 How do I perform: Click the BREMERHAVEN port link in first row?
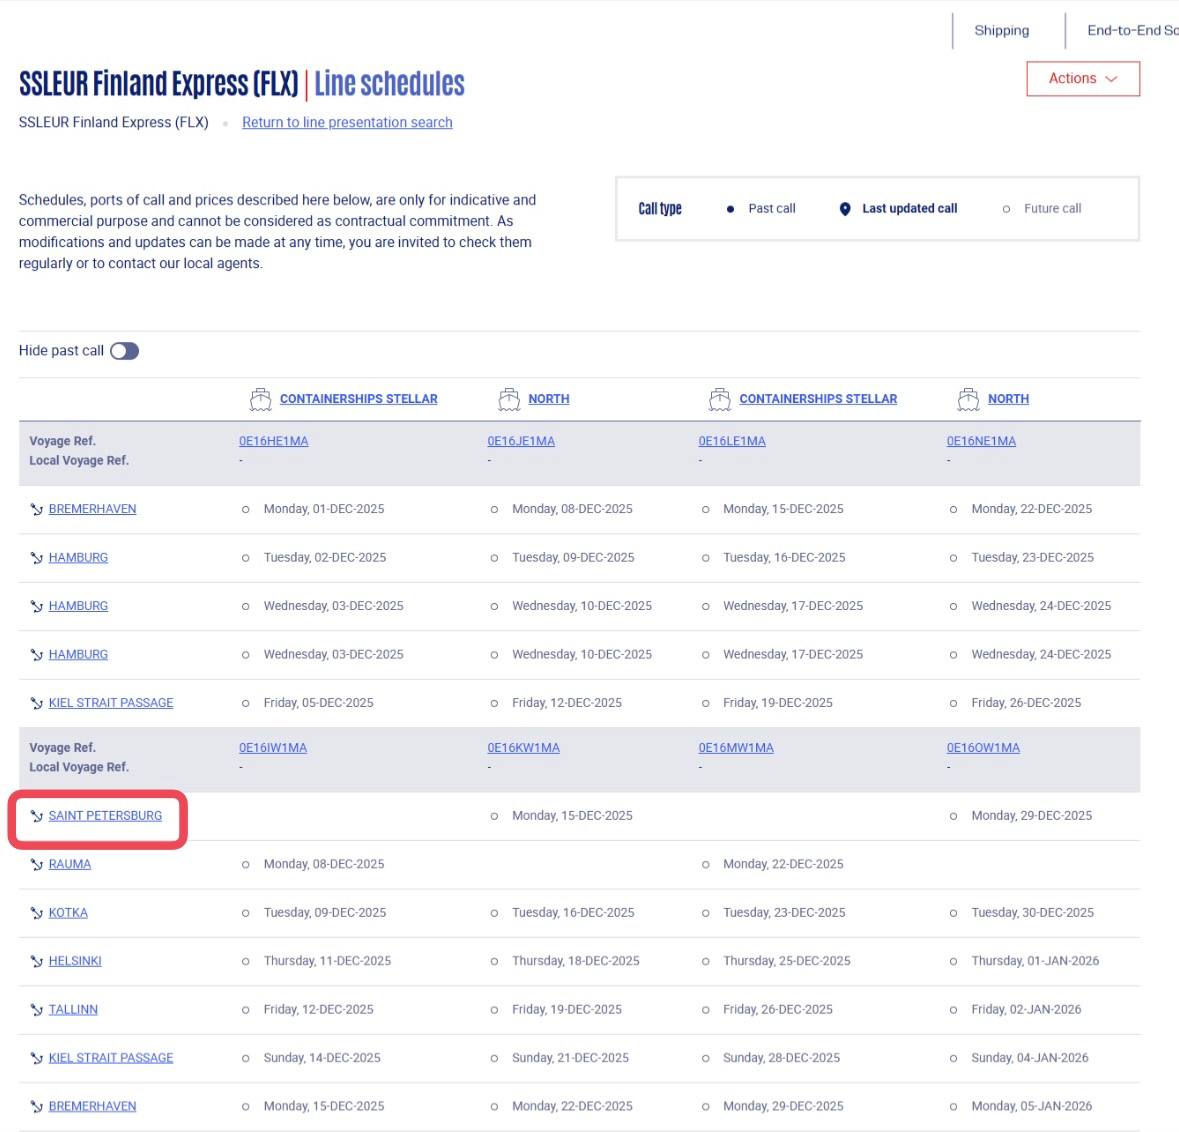(92, 509)
